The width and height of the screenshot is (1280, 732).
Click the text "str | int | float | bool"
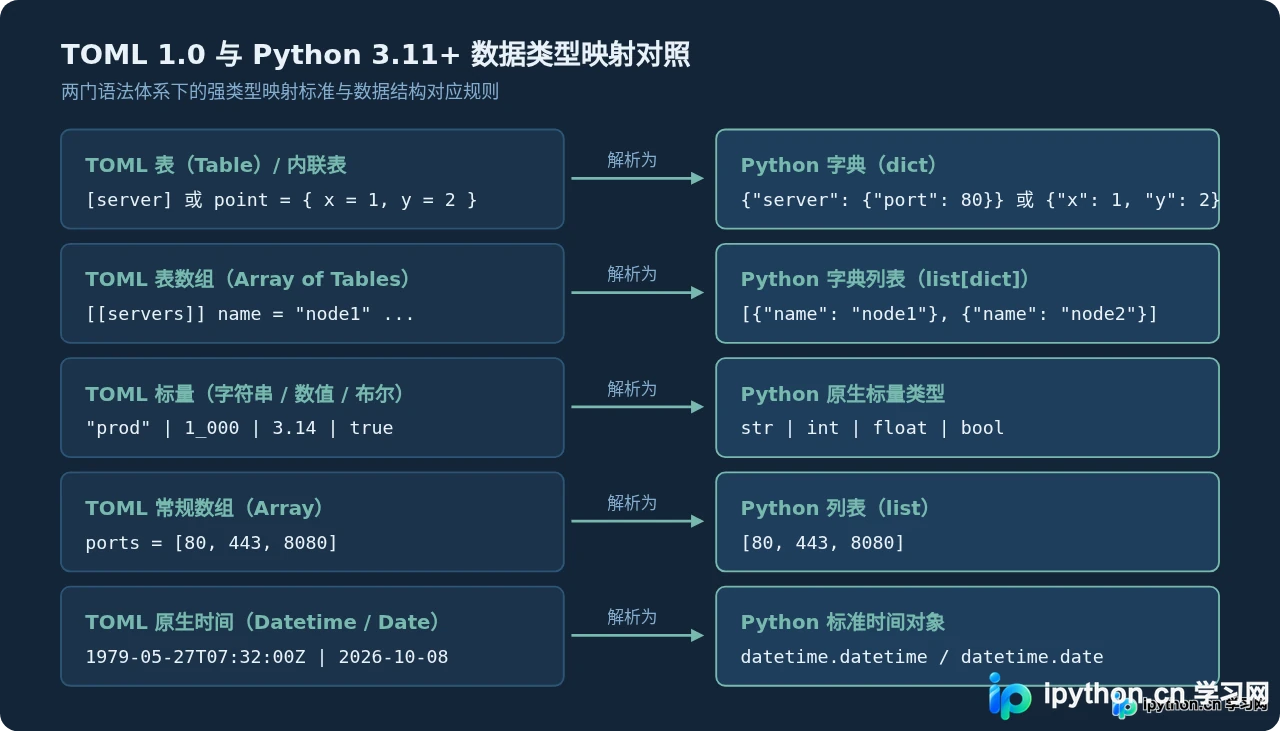click(x=872, y=428)
